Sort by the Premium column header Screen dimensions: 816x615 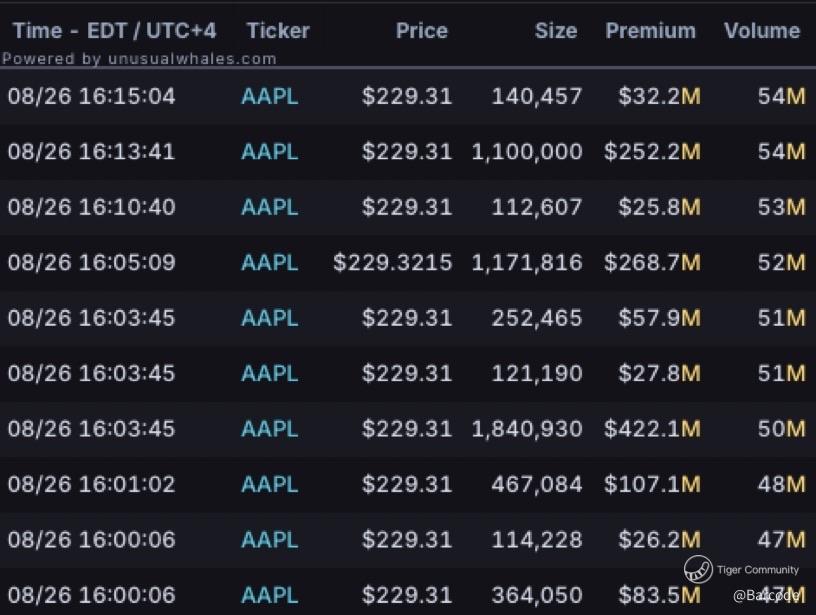(650, 30)
